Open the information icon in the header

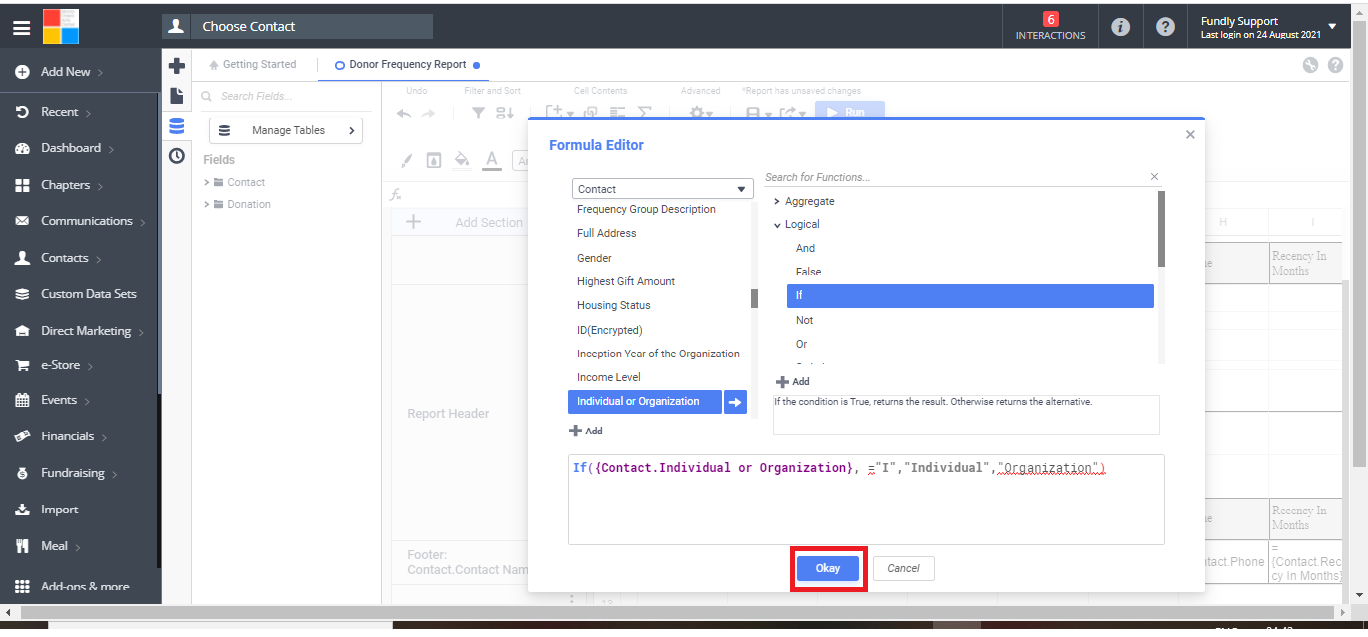(1121, 27)
